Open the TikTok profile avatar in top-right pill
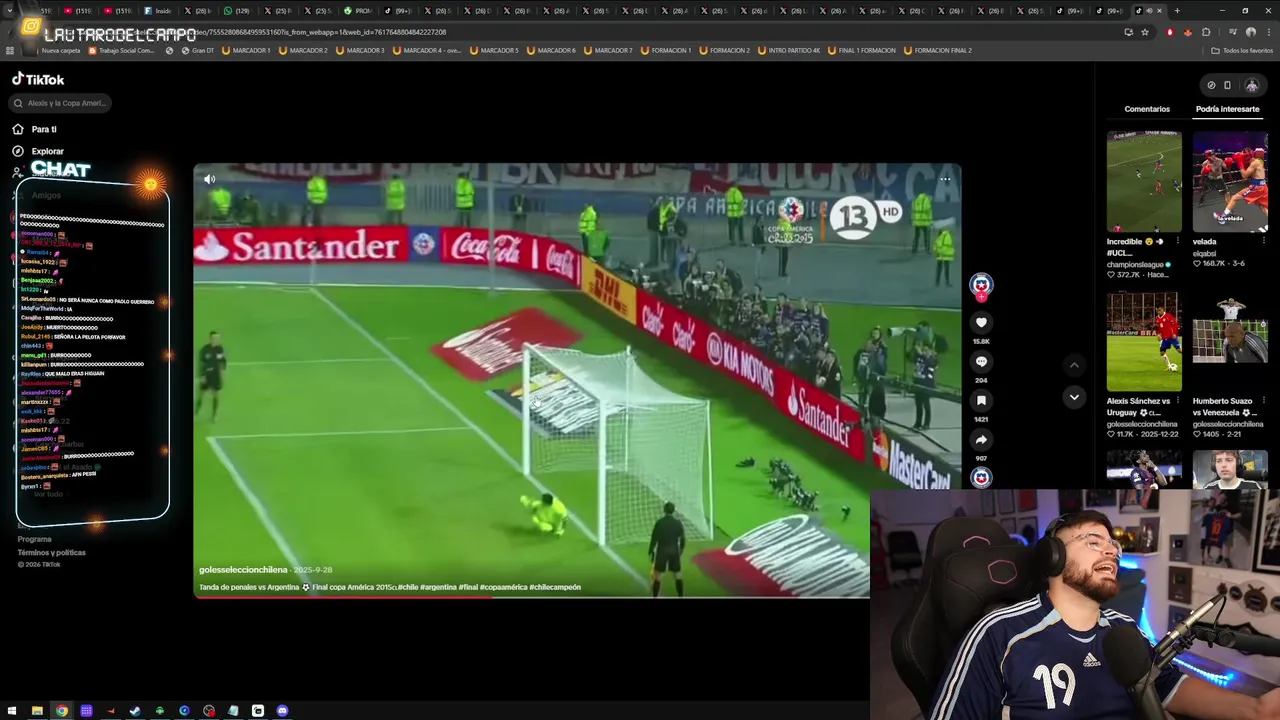The height and width of the screenshot is (720, 1280). (x=1251, y=85)
